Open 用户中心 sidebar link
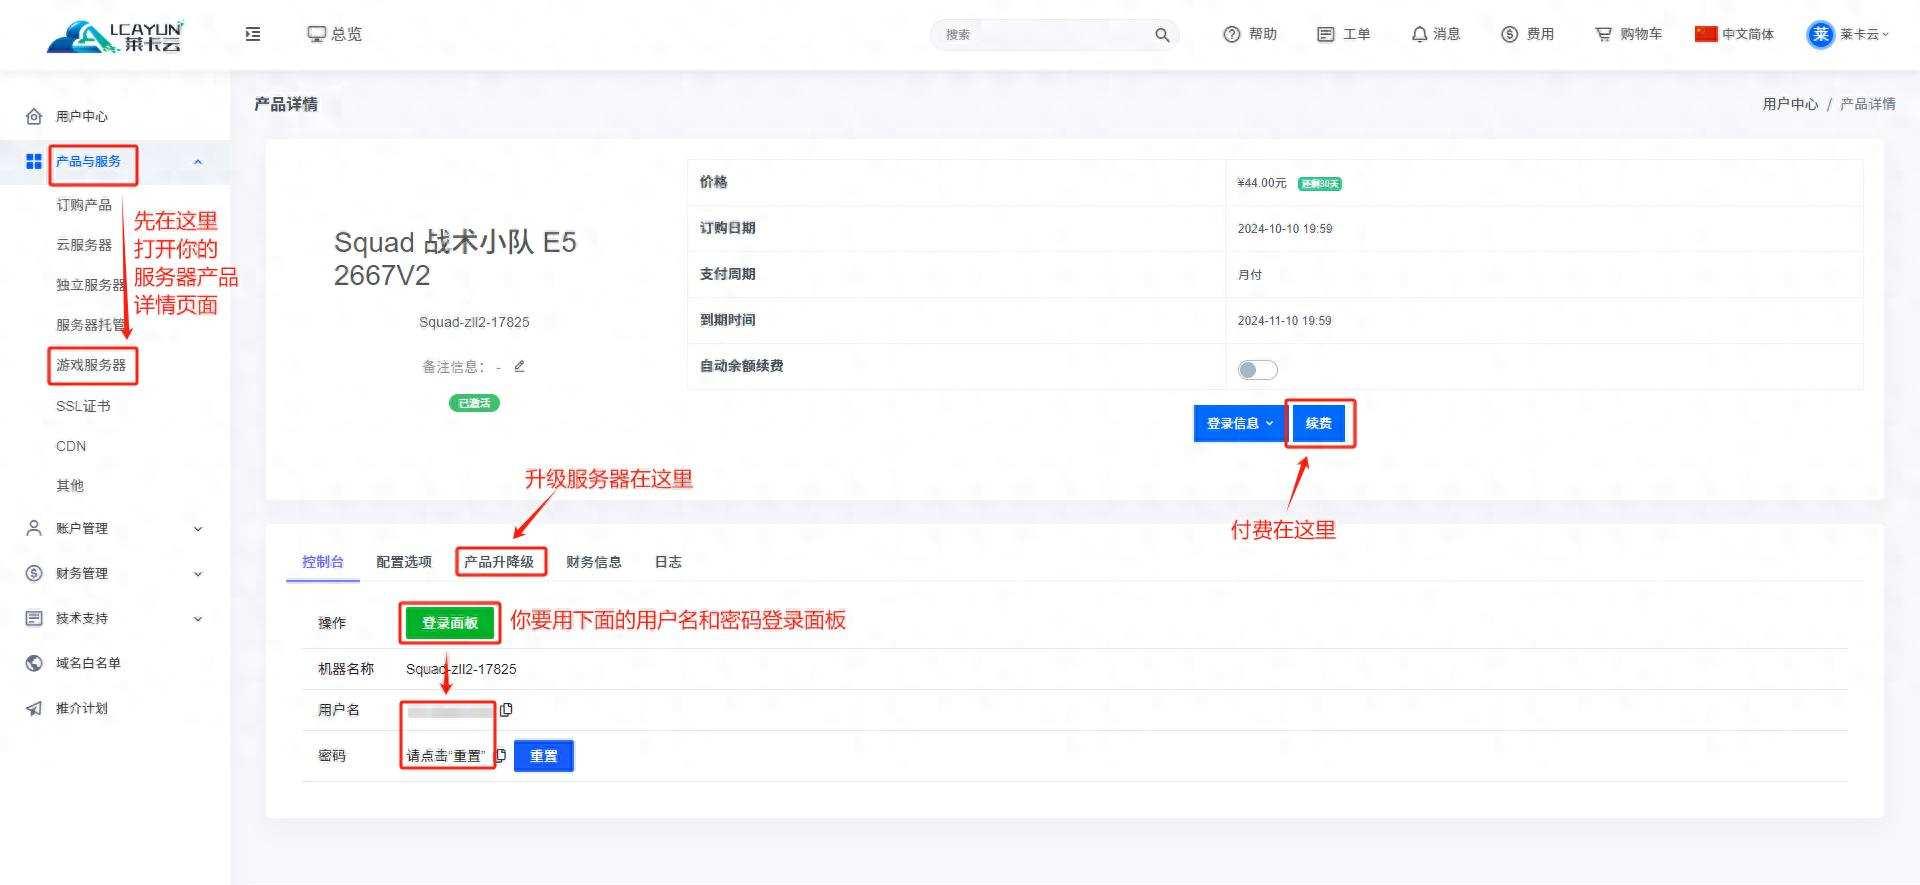1920x885 pixels. click(x=82, y=116)
